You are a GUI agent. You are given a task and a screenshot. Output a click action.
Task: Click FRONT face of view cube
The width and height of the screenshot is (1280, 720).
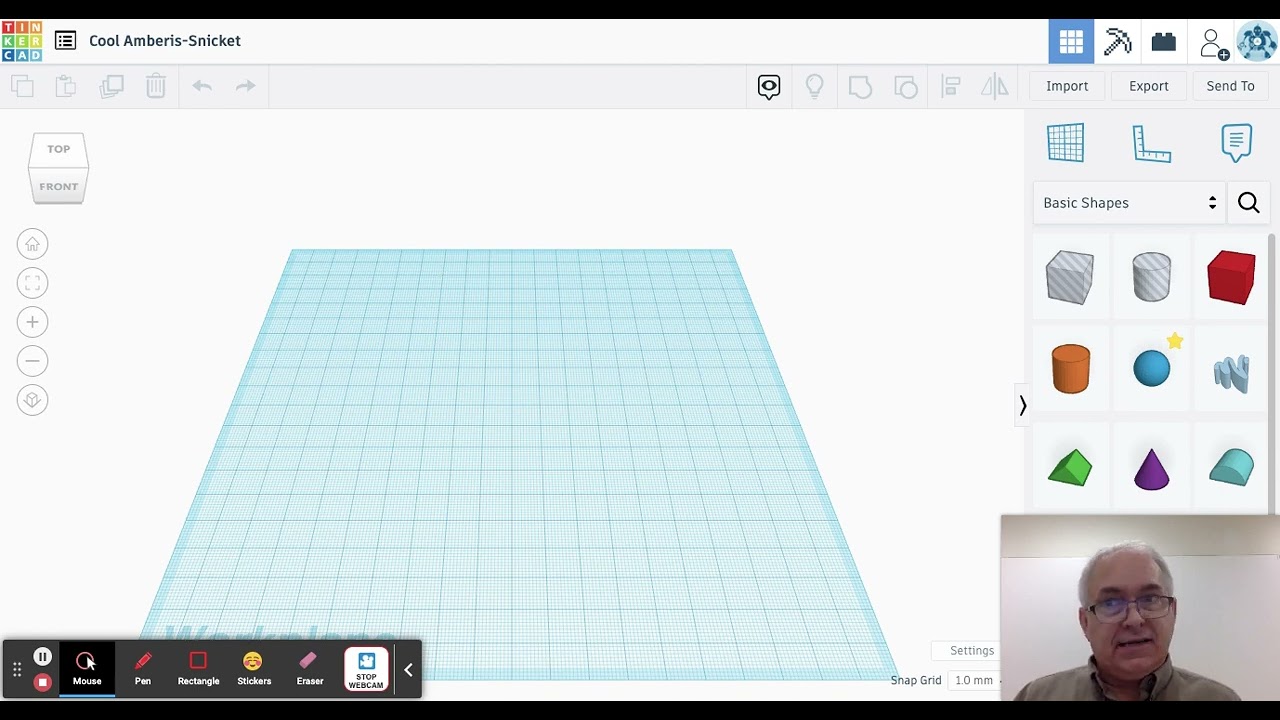[58, 186]
